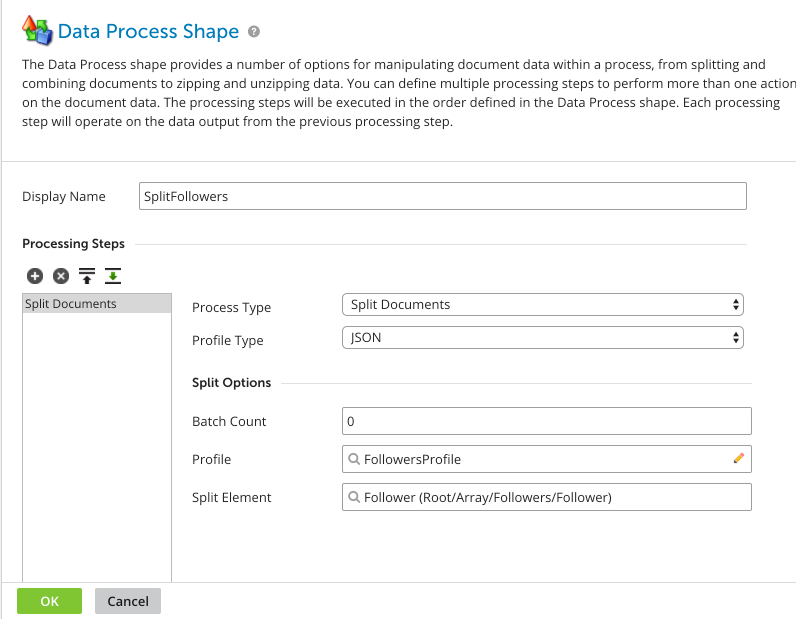Click the empty area of the steps list
The height and width of the screenshot is (619, 796).
(x=97, y=447)
